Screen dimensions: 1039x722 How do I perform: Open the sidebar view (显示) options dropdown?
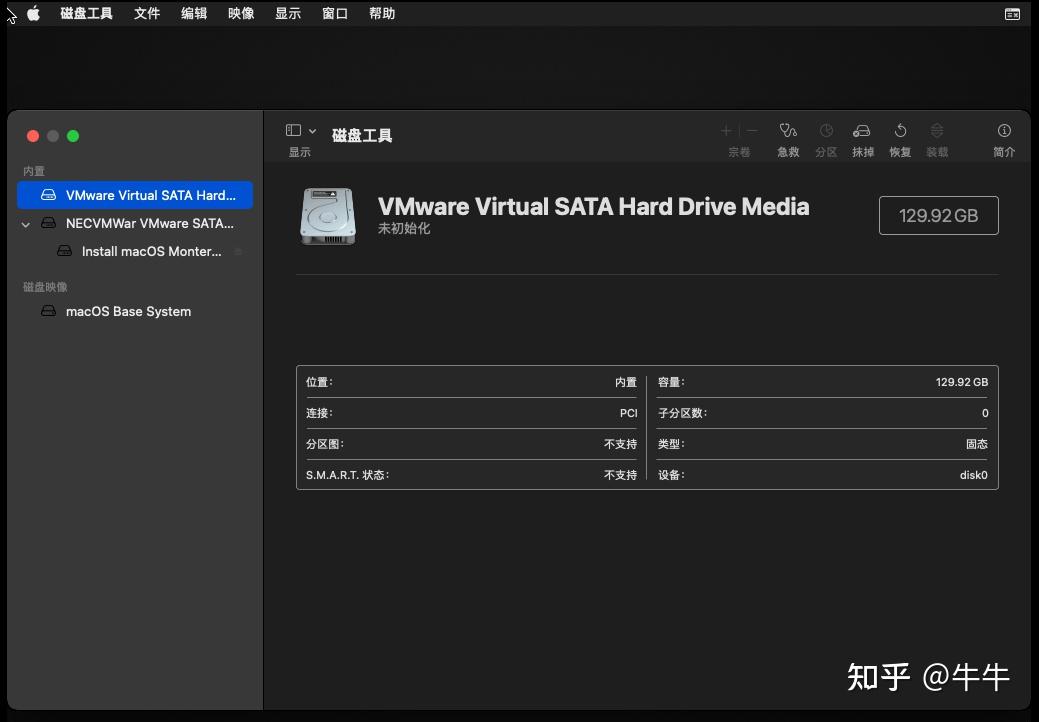(298, 130)
